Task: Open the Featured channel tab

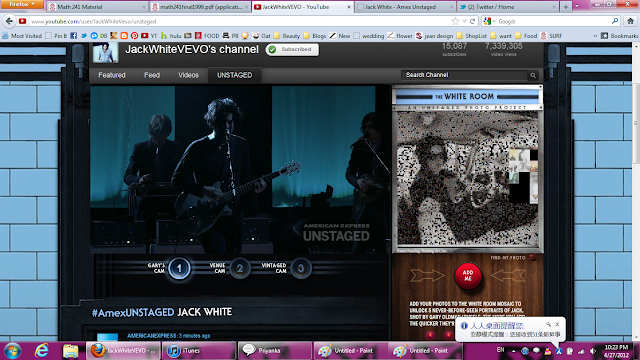Action: point(112,75)
